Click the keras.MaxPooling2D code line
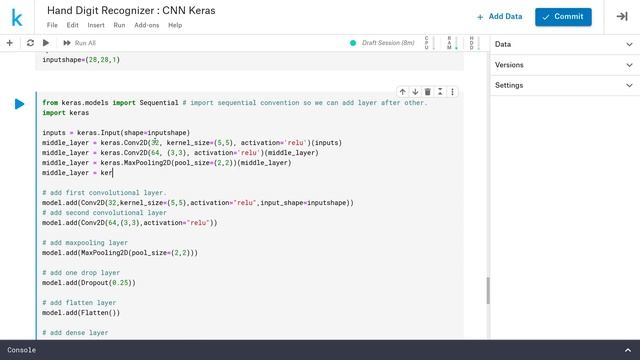 point(167,163)
